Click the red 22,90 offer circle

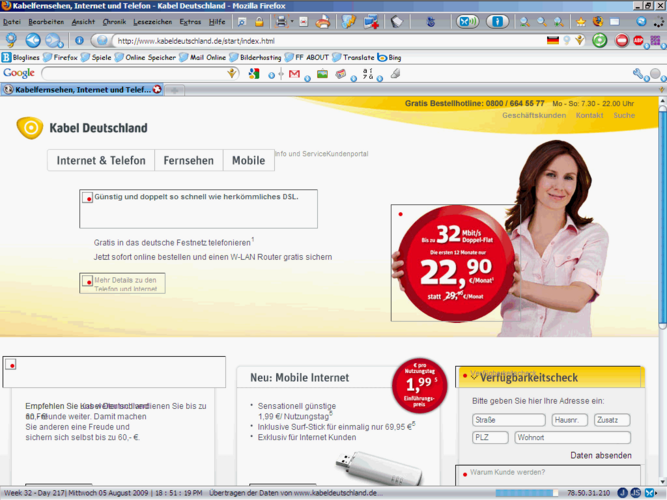456,263
